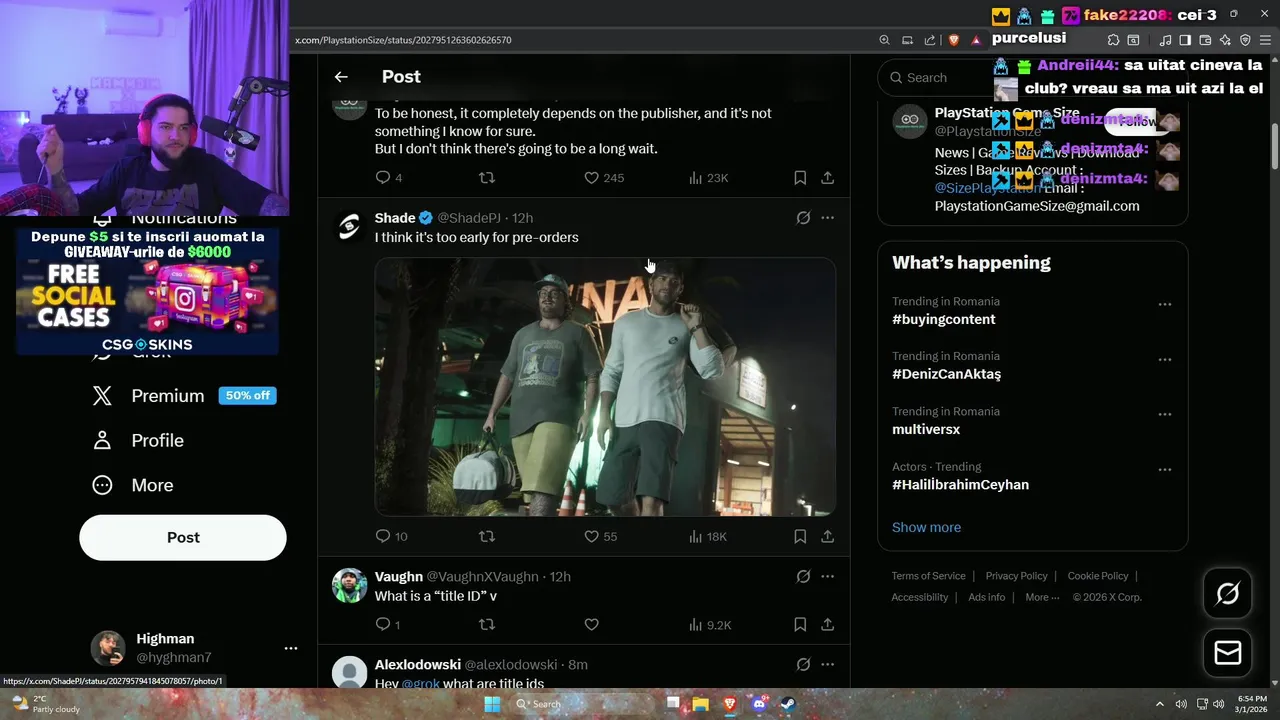Open the Profile menu item
The height and width of the screenshot is (720, 1280).
click(x=138, y=441)
